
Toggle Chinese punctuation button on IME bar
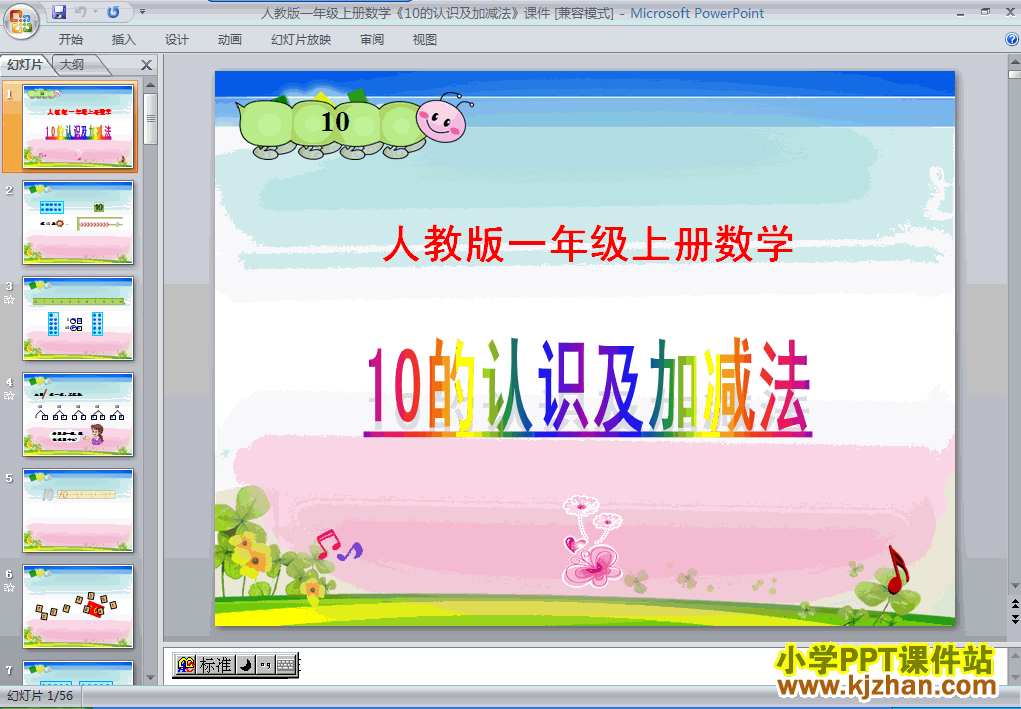(265, 665)
